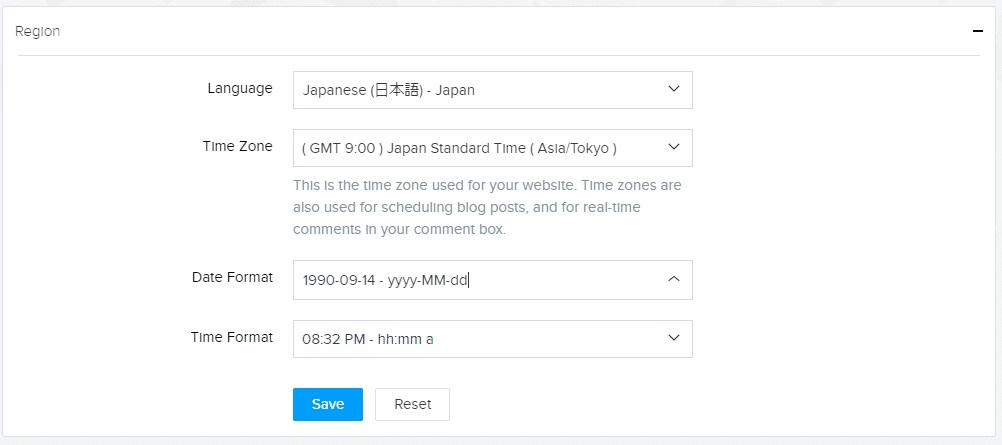Save the region settings

click(328, 404)
